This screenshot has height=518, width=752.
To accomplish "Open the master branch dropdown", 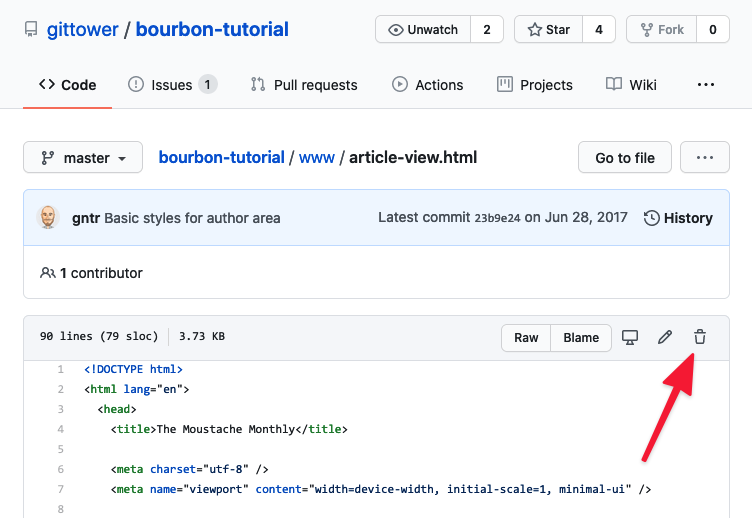I will click(83, 158).
